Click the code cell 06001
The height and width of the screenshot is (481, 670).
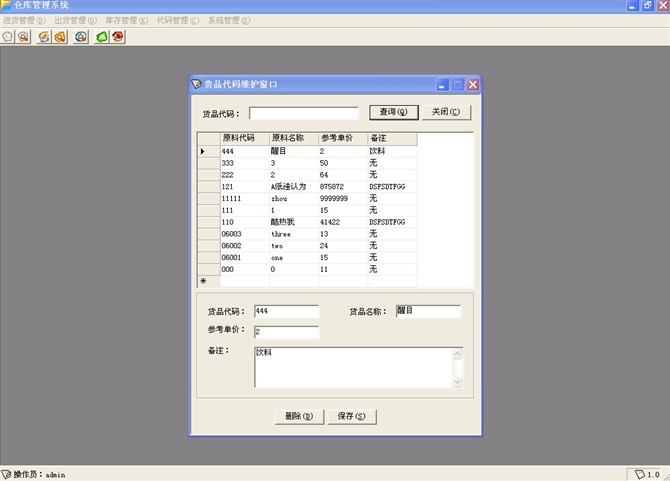pos(245,258)
